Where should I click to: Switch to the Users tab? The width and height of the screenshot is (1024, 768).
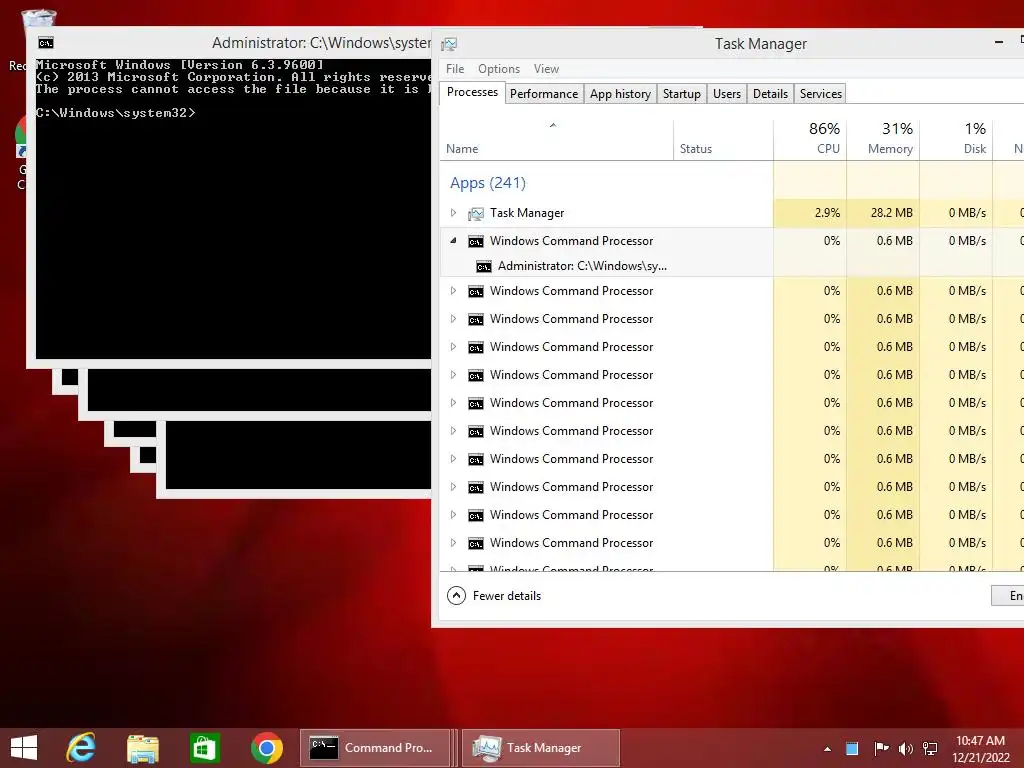727,94
